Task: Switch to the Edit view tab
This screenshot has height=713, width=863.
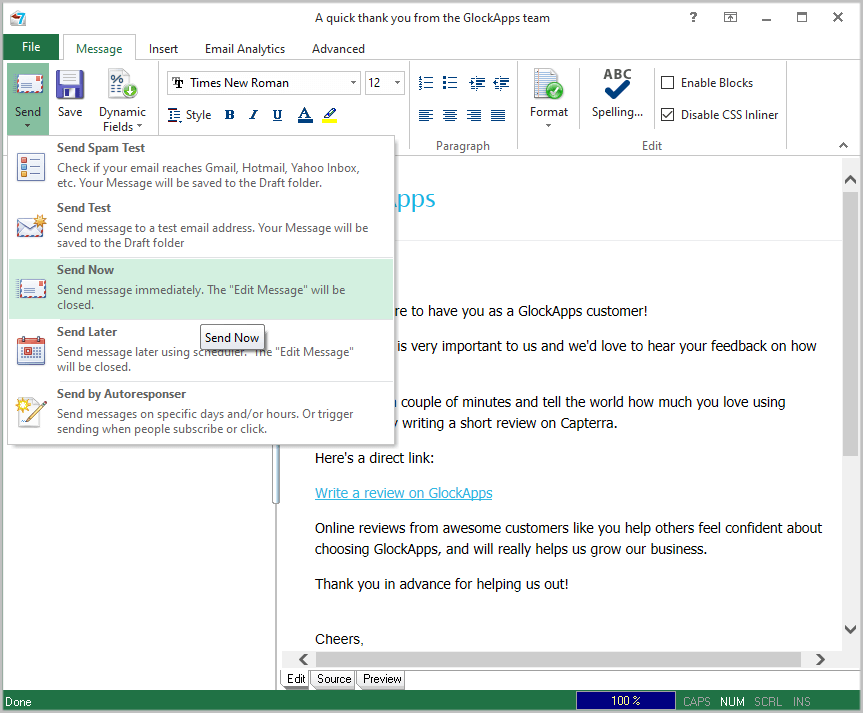Action: [x=296, y=679]
